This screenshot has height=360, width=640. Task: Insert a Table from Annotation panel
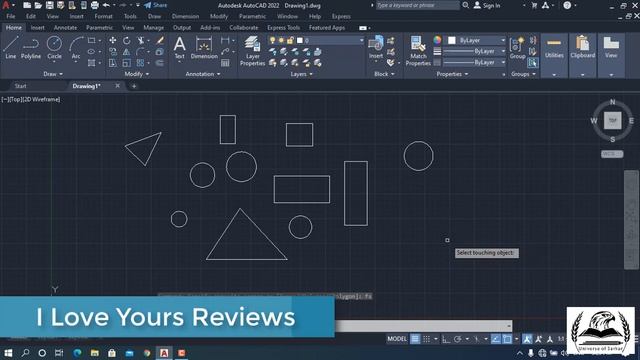click(225, 63)
